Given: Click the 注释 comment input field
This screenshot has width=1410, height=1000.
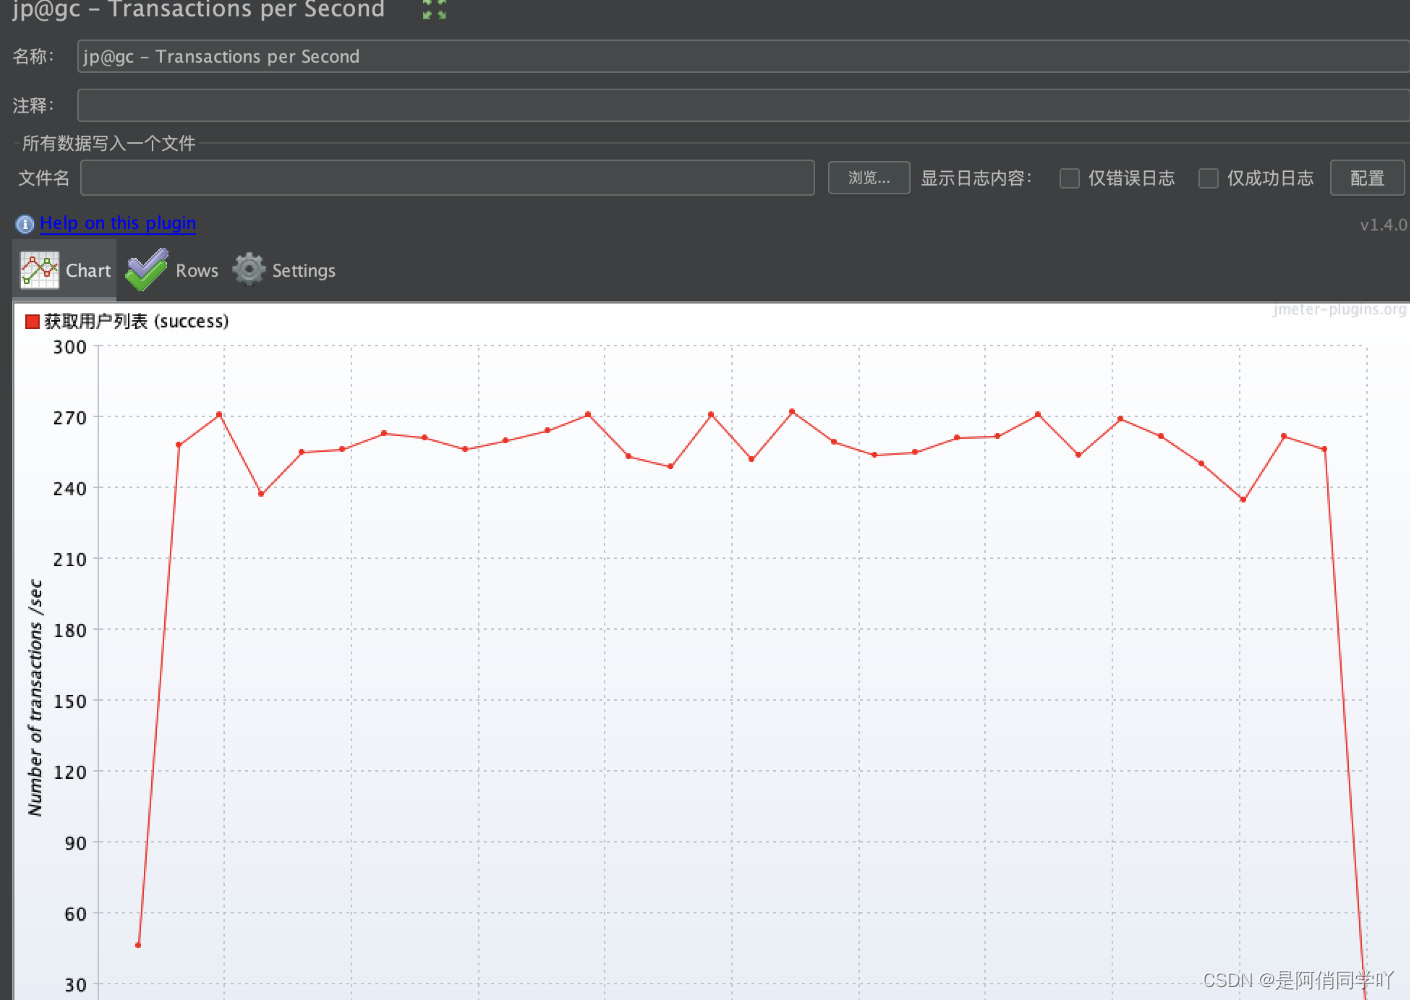Looking at the screenshot, I should pyautogui.click(x=743, y=105).
